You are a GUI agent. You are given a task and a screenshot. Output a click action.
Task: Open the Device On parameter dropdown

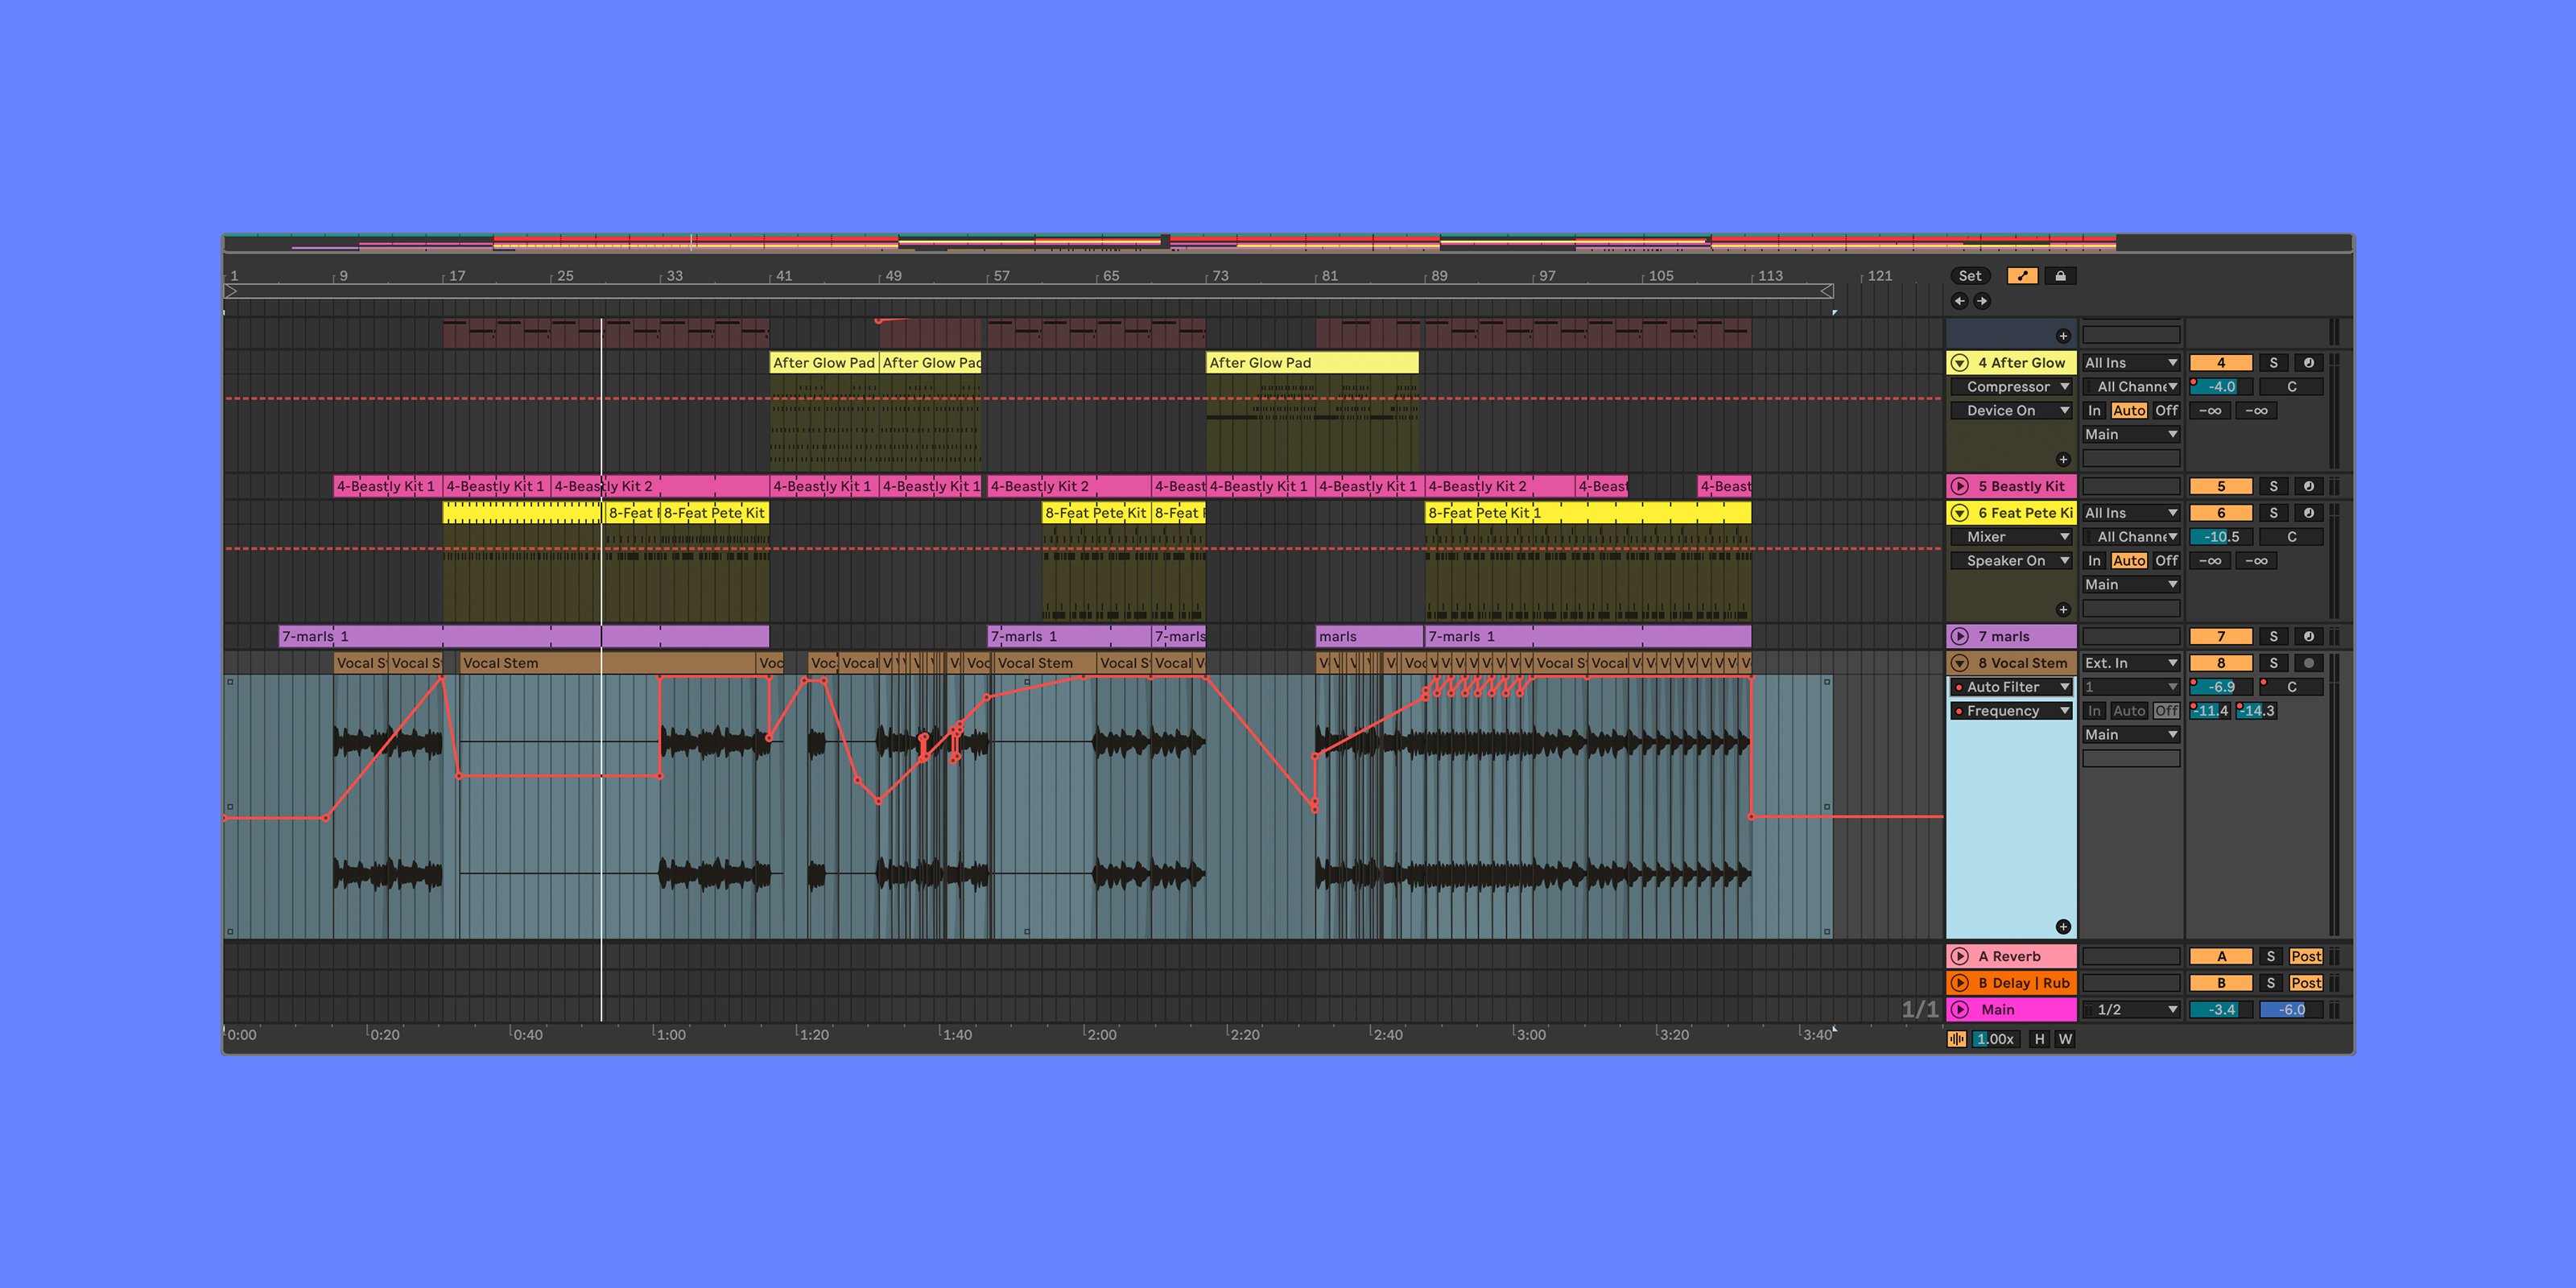pyautogui.click(x=2012, y=411)
